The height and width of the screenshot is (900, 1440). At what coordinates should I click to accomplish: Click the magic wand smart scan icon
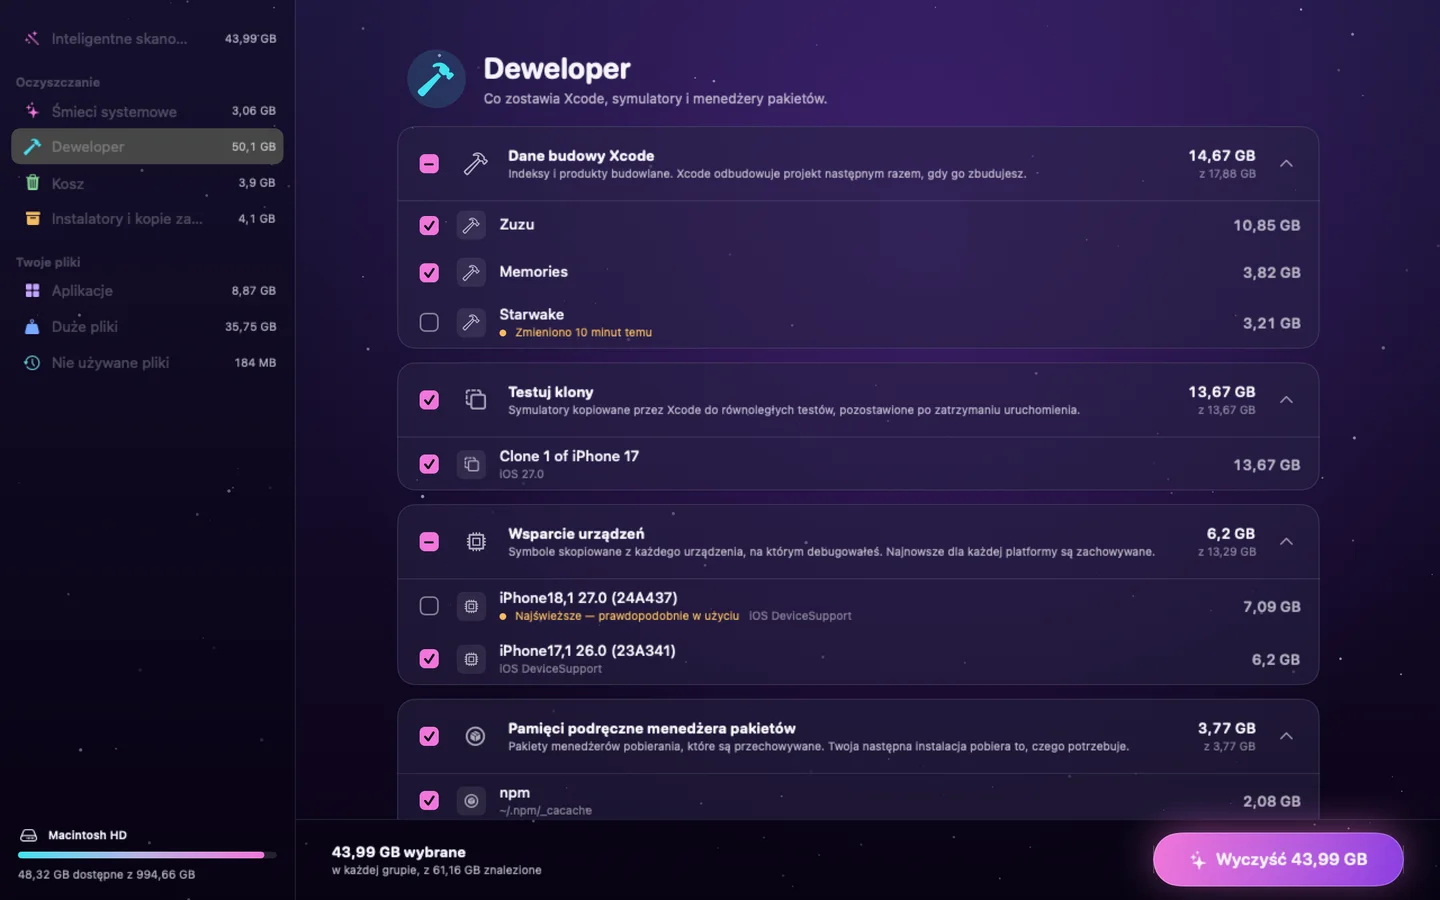pyautogui.click(x=32, y=39)
